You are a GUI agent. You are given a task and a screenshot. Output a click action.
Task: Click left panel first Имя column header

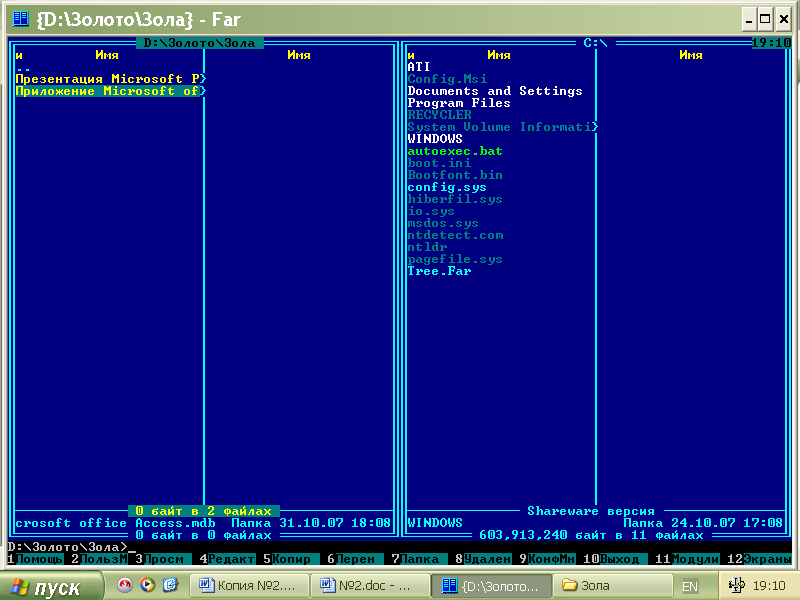(107, 55)
